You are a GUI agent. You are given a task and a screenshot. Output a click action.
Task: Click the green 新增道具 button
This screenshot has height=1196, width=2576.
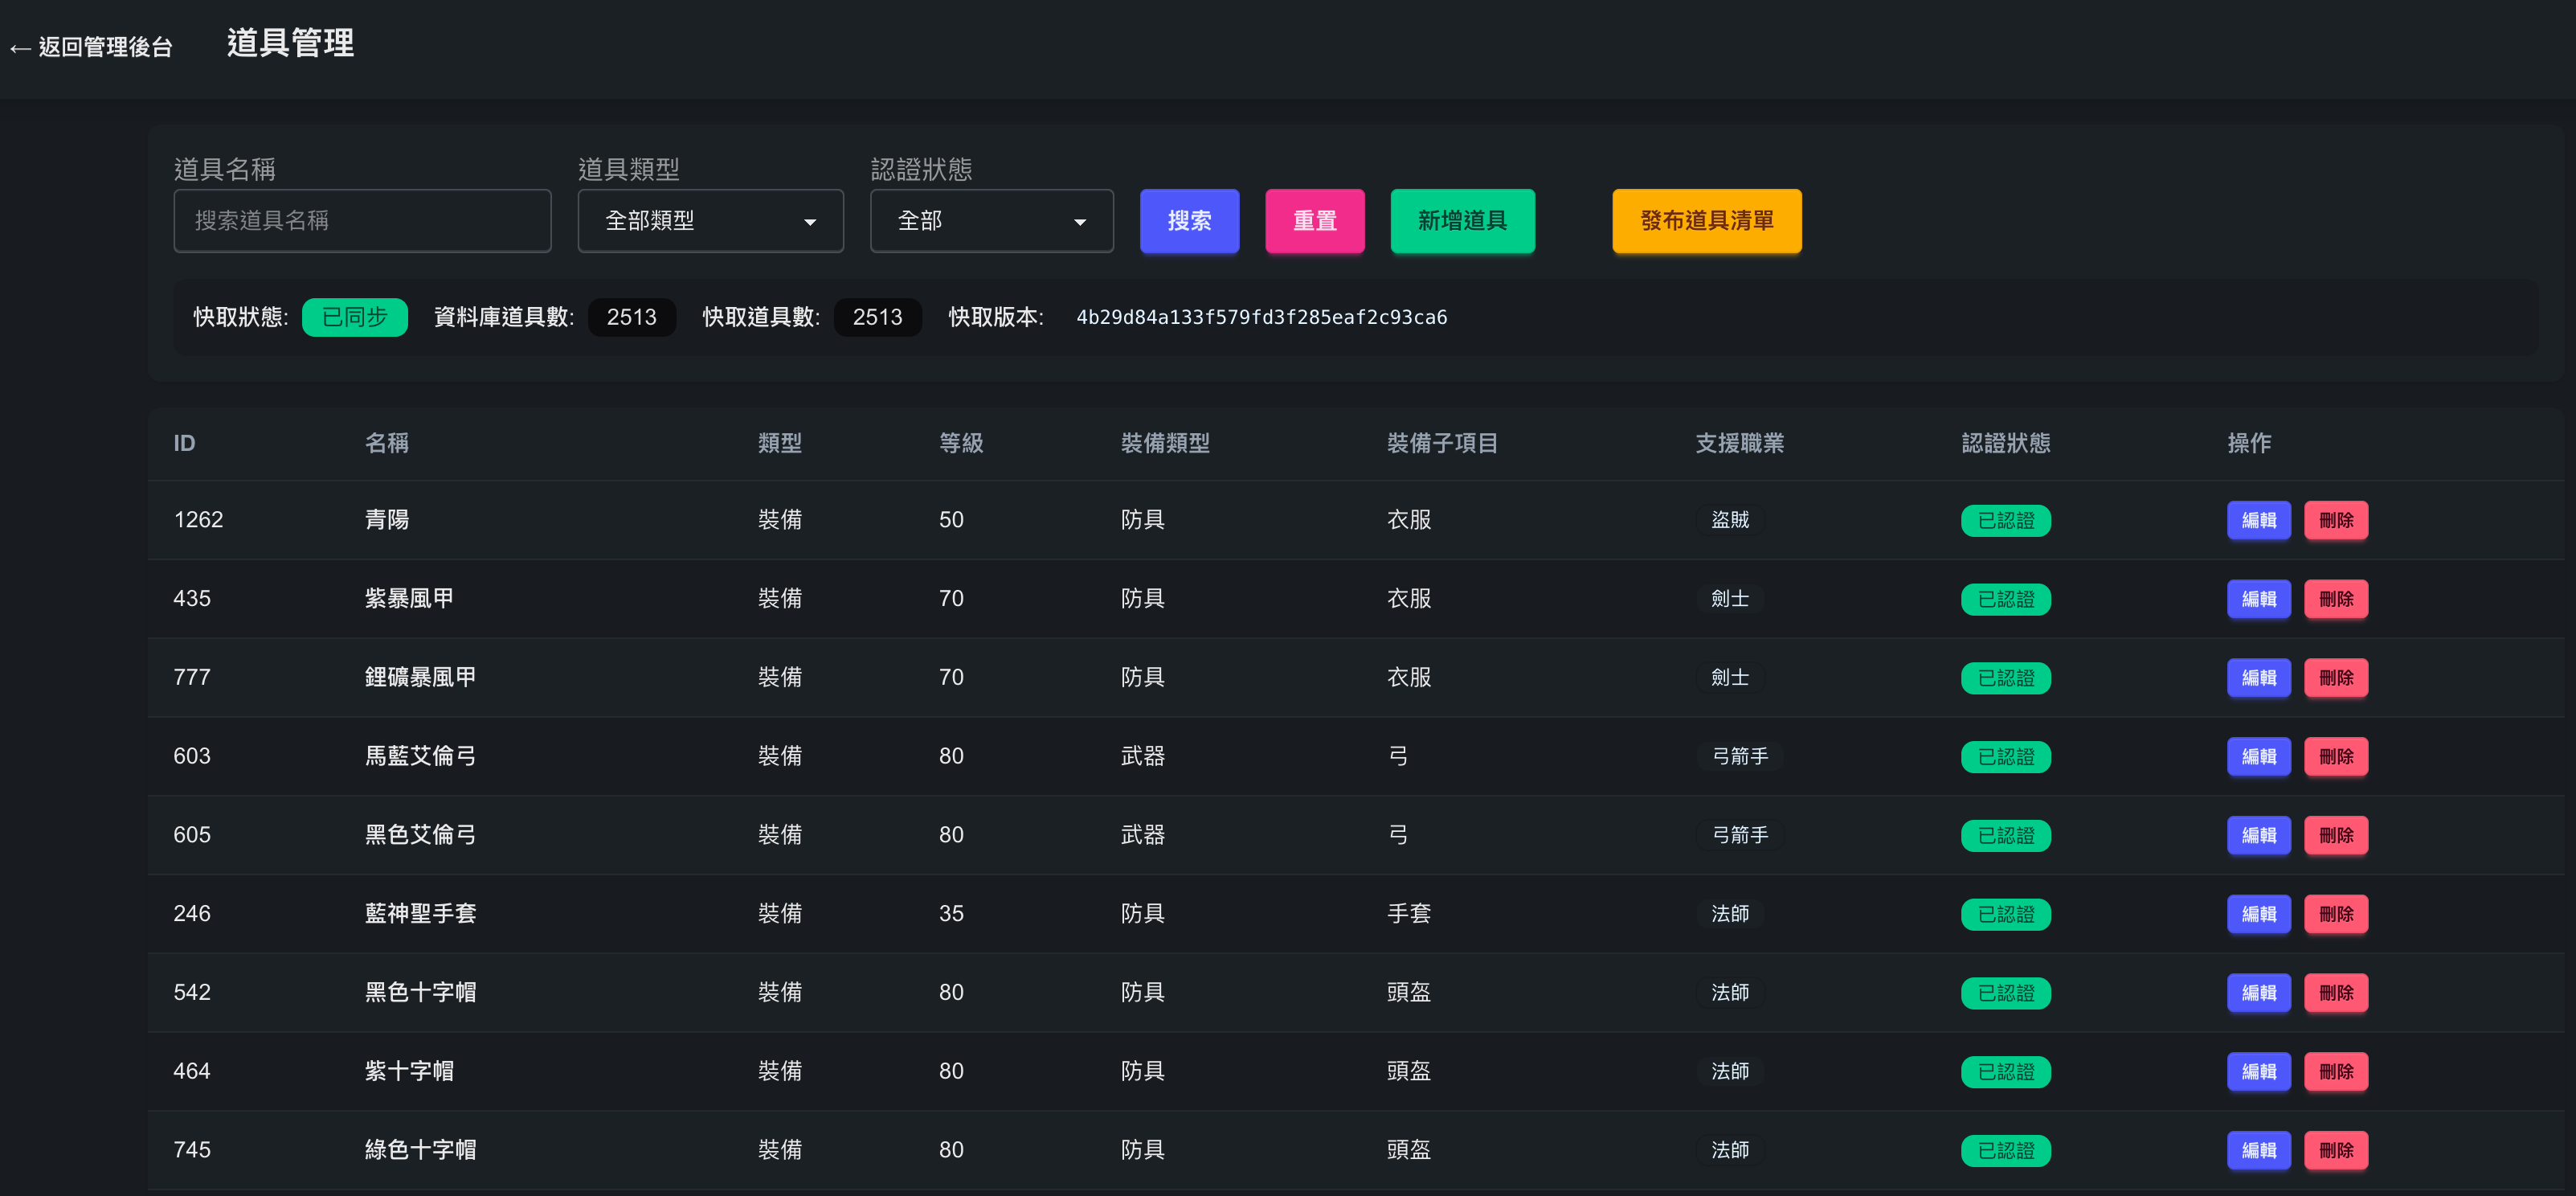[1462, 220]
